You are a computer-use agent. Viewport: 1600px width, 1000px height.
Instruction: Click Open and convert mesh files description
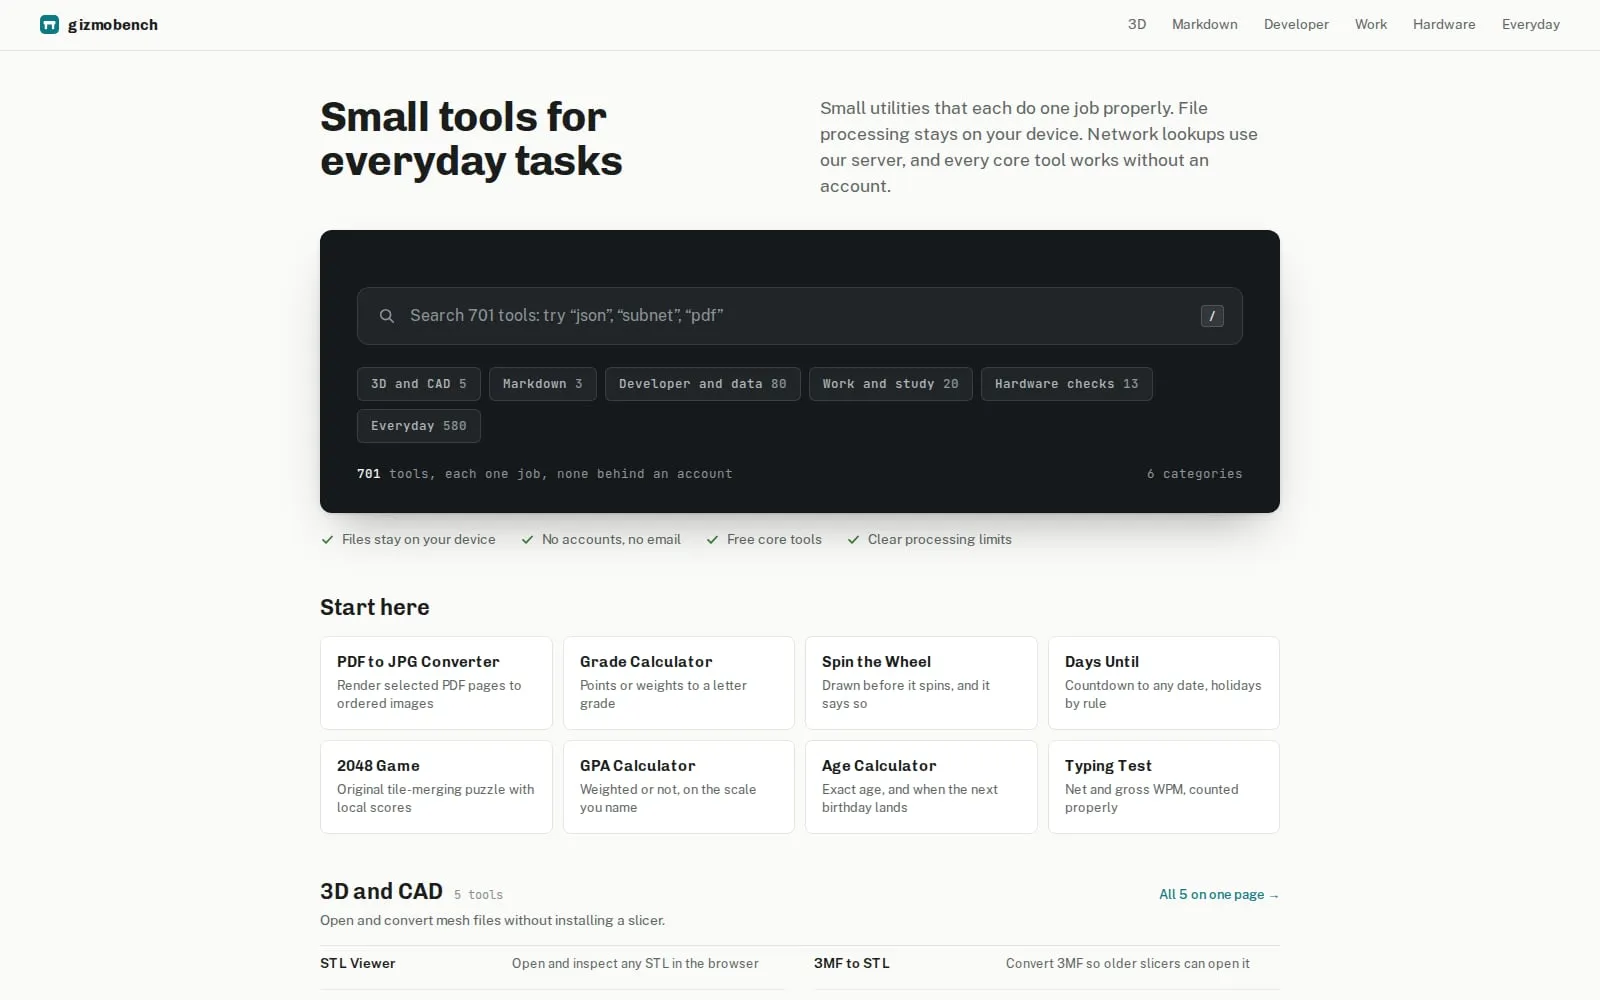(x=492, y=921)
